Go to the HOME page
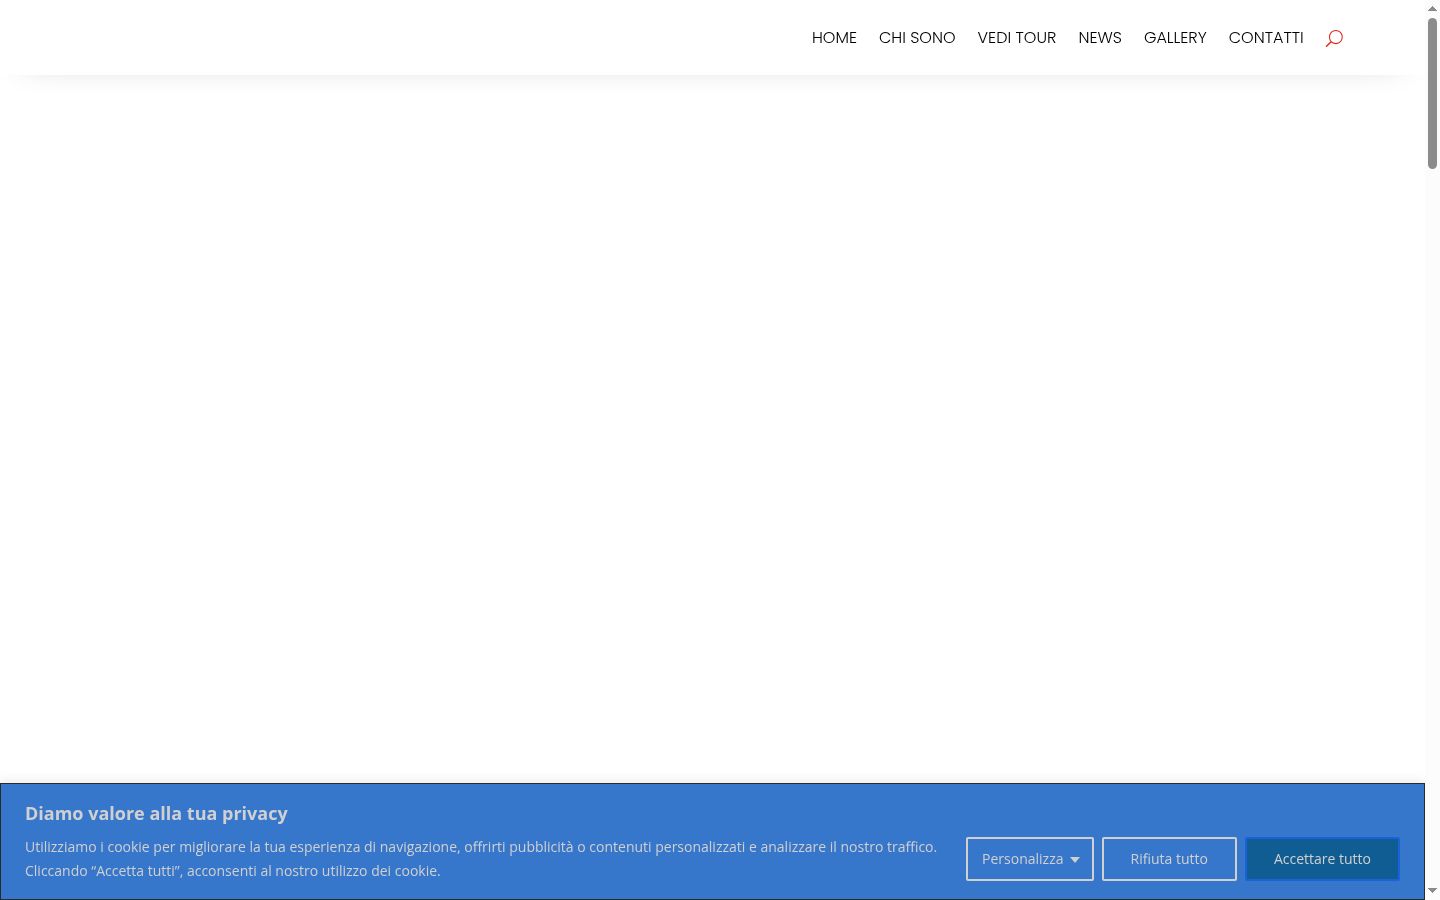 834,38
